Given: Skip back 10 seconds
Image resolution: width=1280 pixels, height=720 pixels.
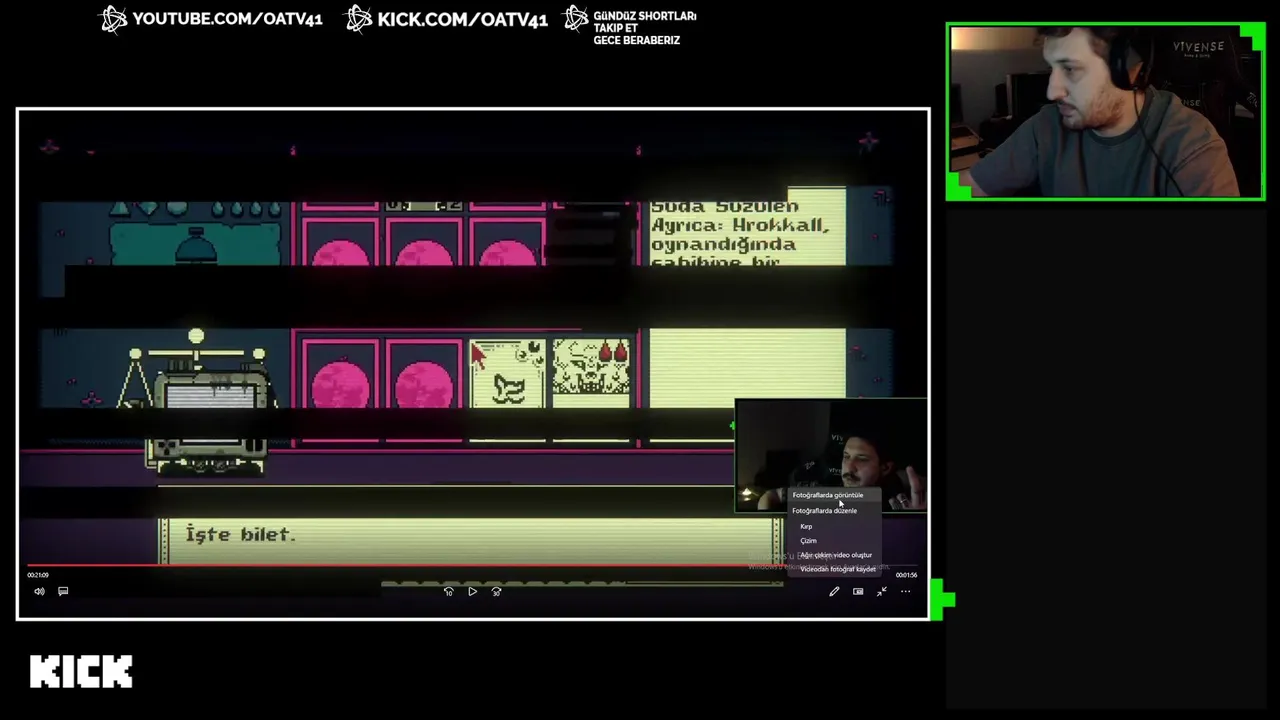Looking at the screenshot, I should (448, 591).
